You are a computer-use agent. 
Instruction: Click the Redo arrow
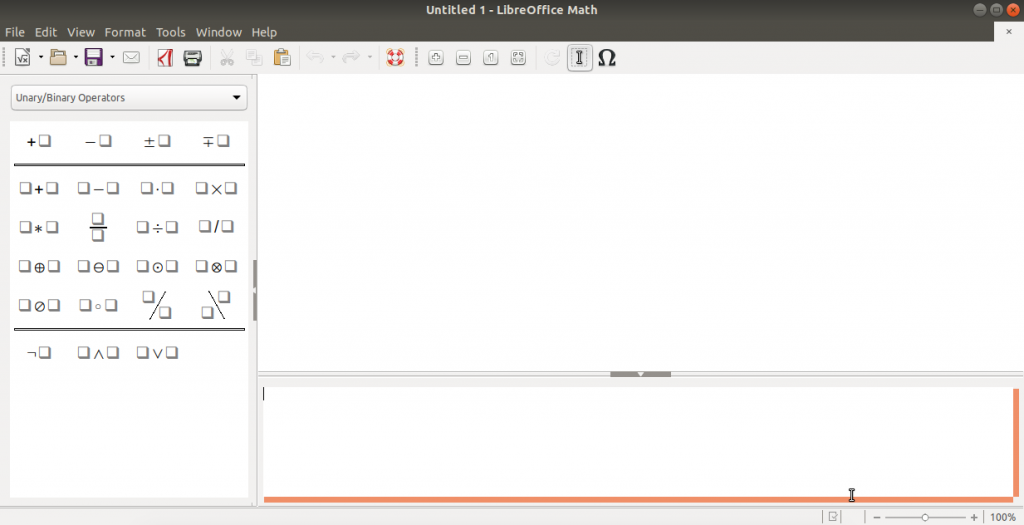[x=351, y=57]
